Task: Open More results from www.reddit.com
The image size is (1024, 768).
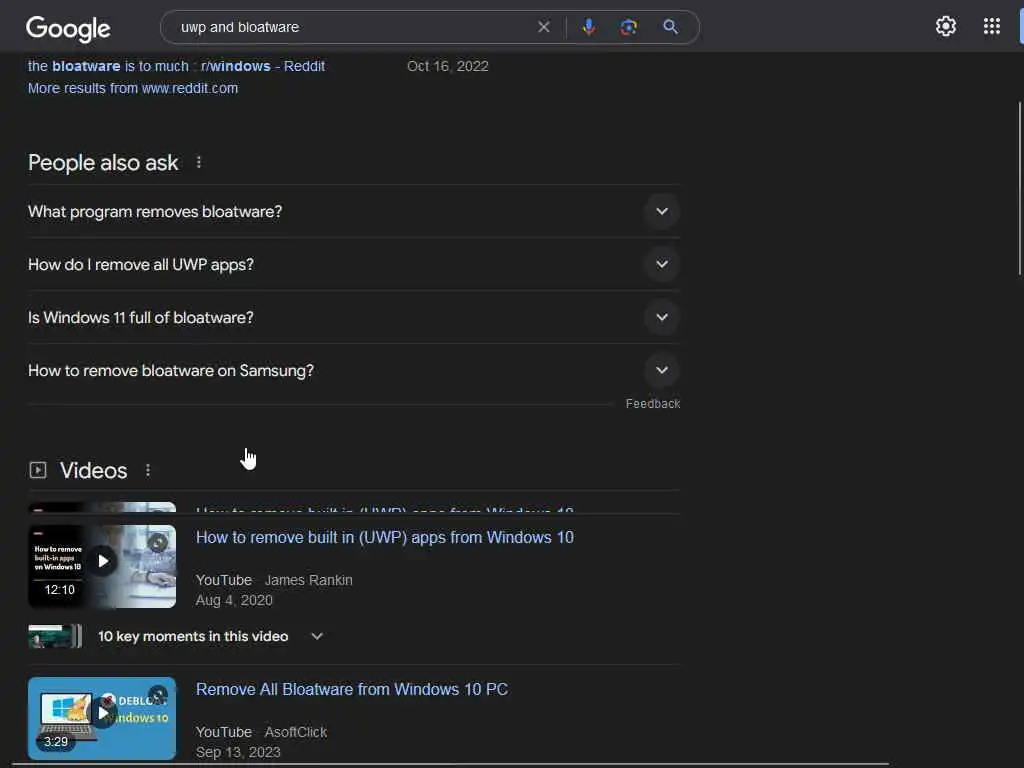Action: 133,88
